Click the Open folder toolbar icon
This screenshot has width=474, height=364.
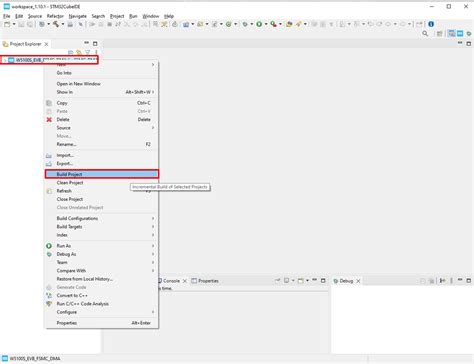point(289,24)
